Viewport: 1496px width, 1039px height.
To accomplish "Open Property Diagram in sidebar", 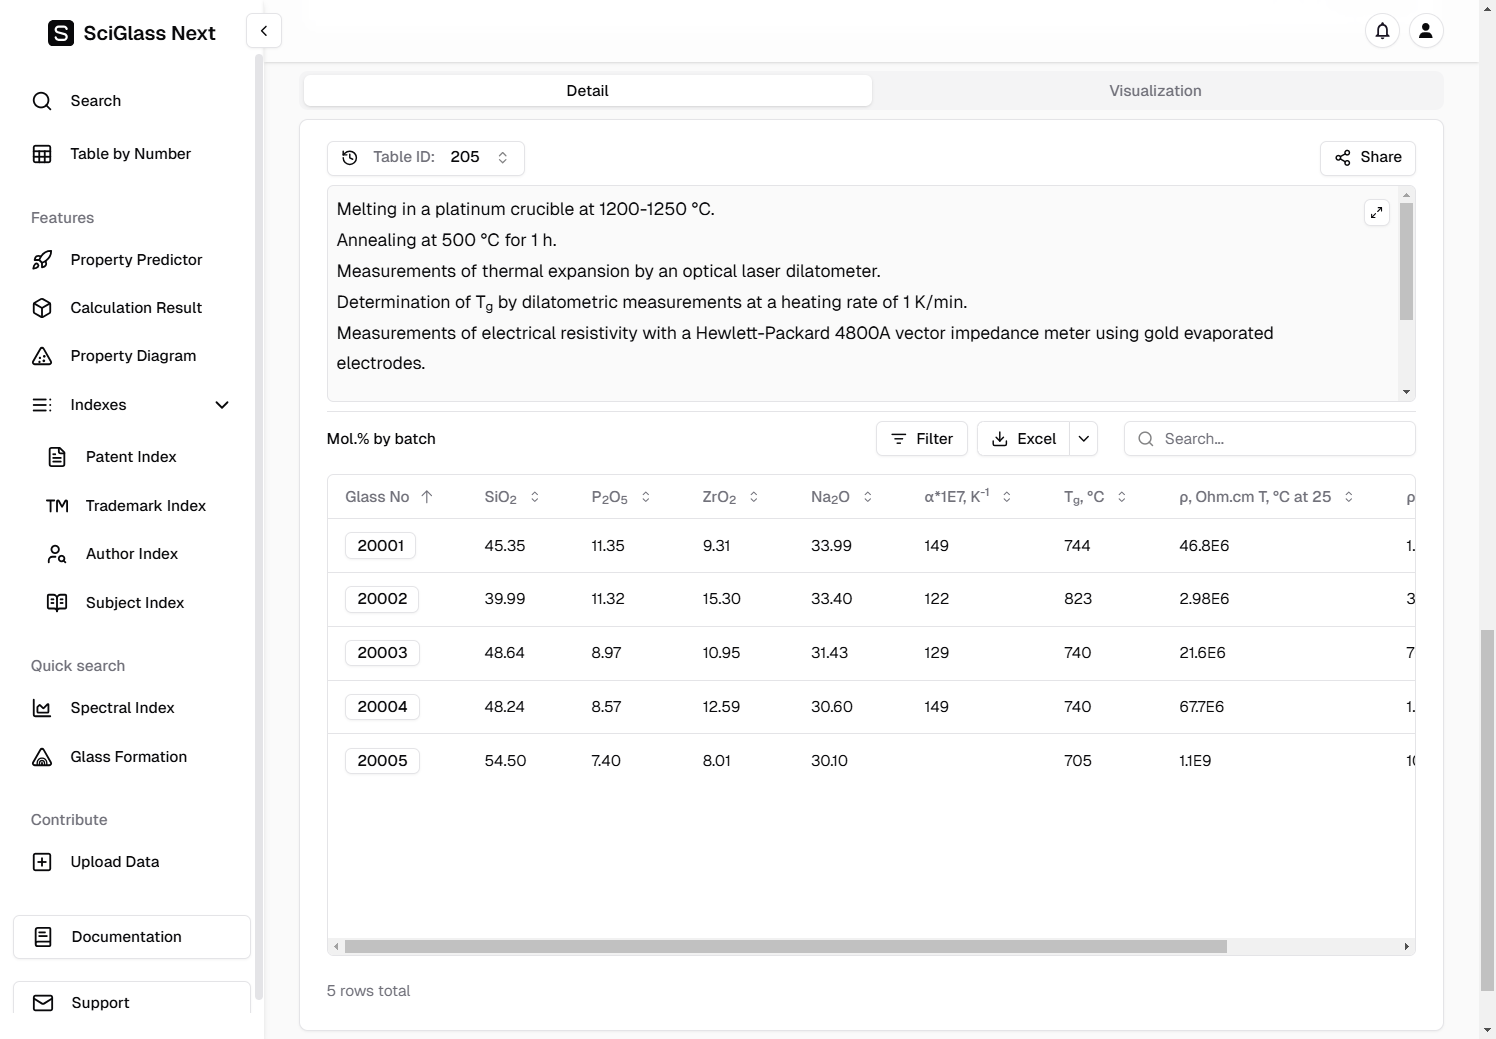I will 133,356.
